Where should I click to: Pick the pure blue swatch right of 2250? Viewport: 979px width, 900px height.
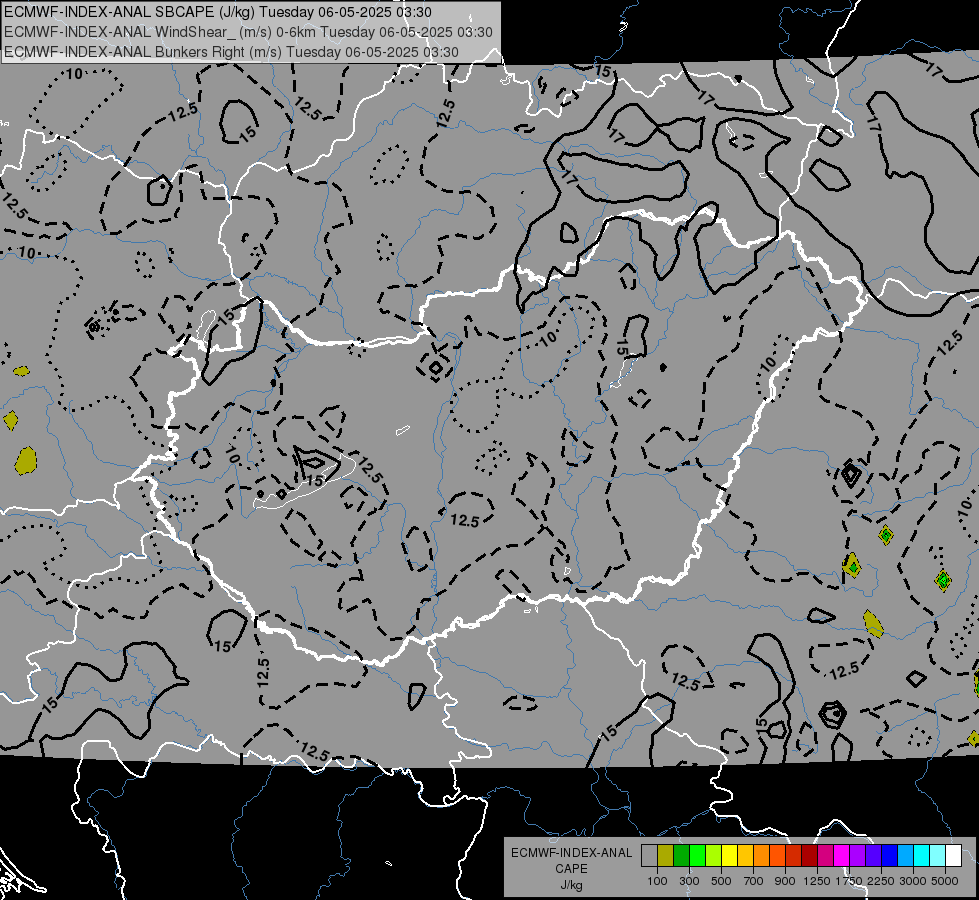(x=890, y=856)
